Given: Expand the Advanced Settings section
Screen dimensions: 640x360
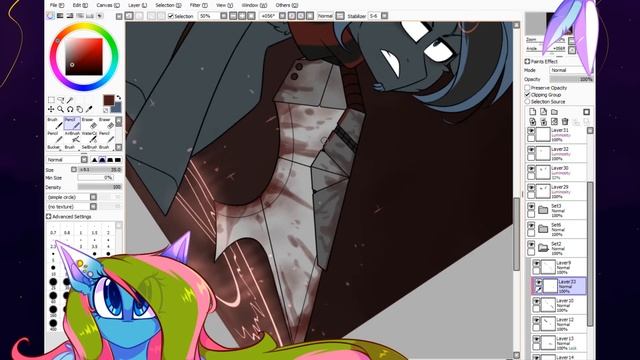Looking at the screenshot, I should 49,216.
